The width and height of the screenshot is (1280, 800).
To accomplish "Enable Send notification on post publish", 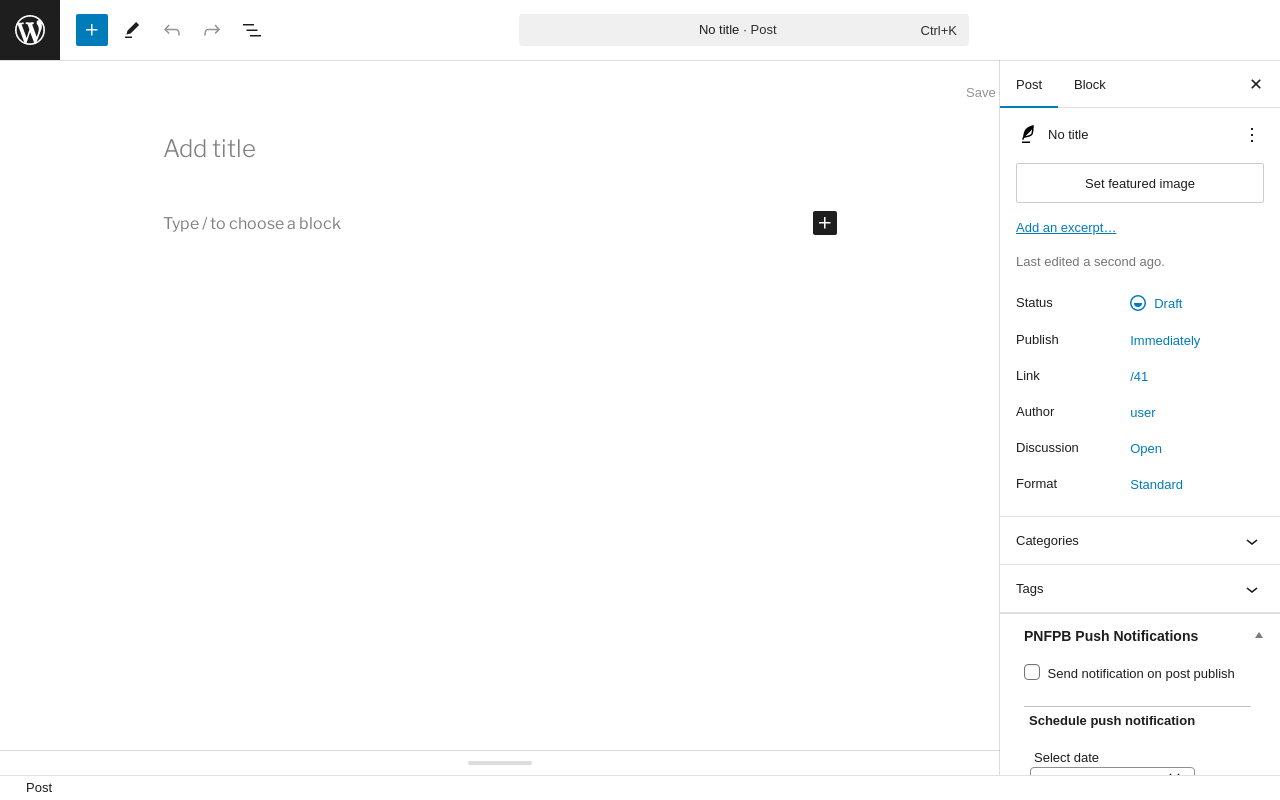I will (x=1032, y=672).
